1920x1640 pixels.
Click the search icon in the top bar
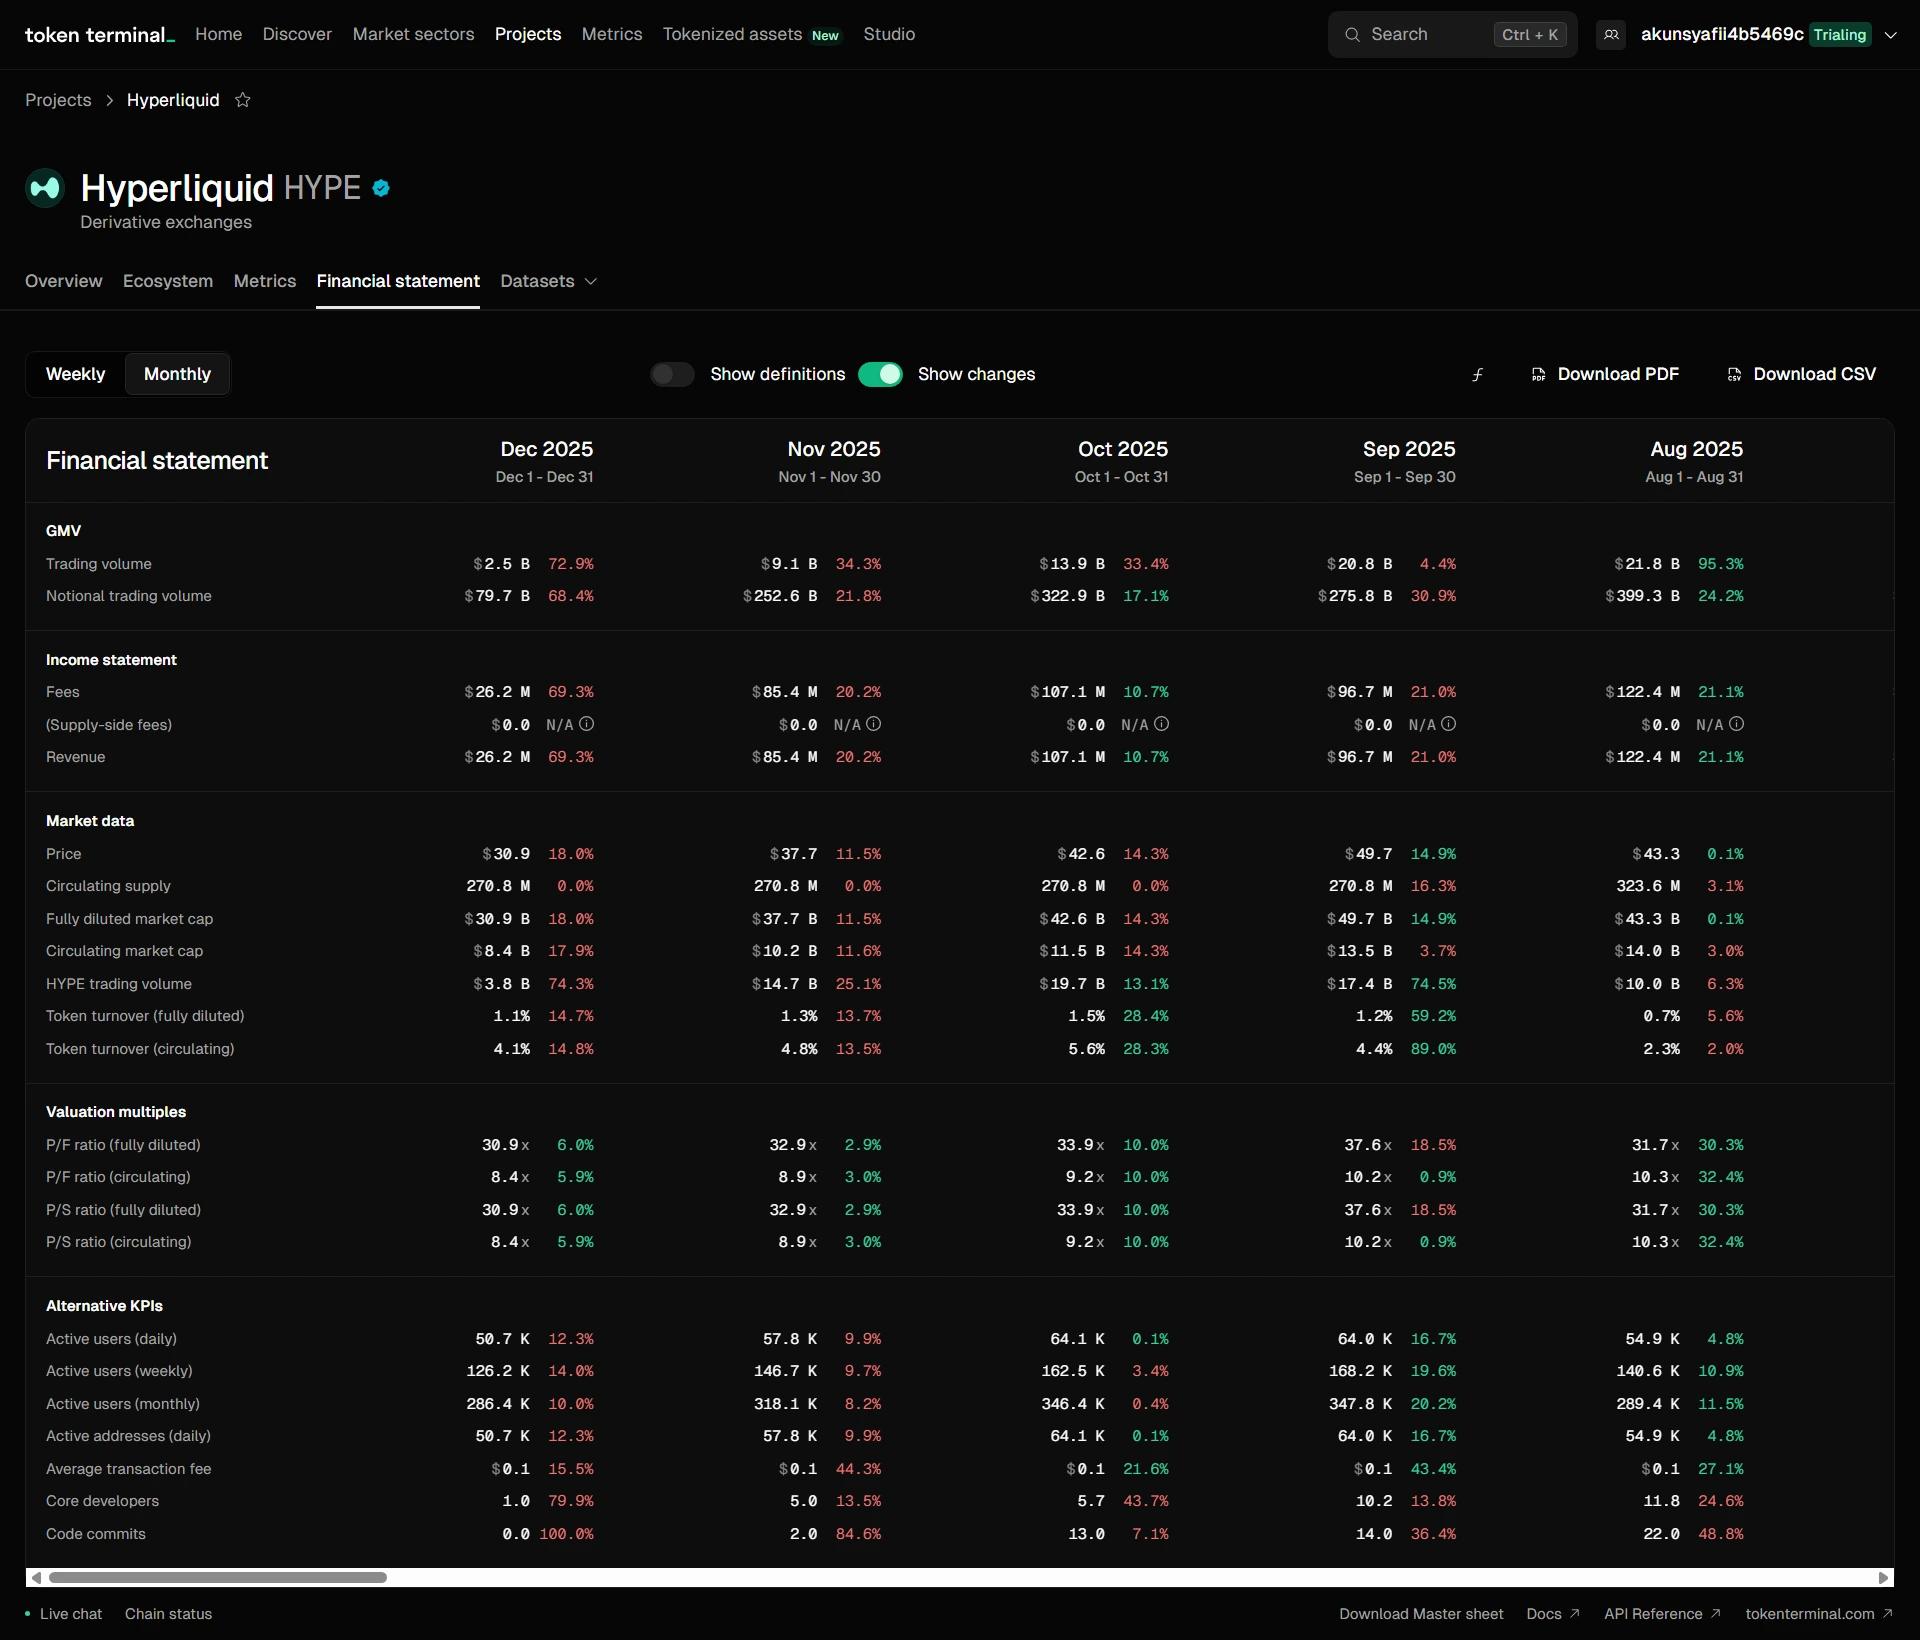1352,34
